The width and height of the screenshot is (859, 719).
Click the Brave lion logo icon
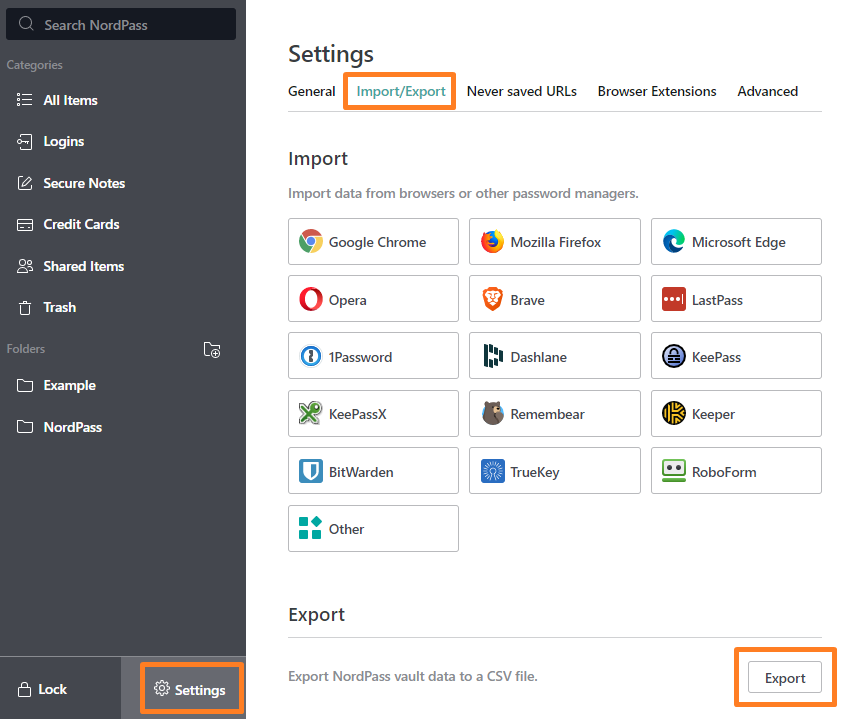492,299
